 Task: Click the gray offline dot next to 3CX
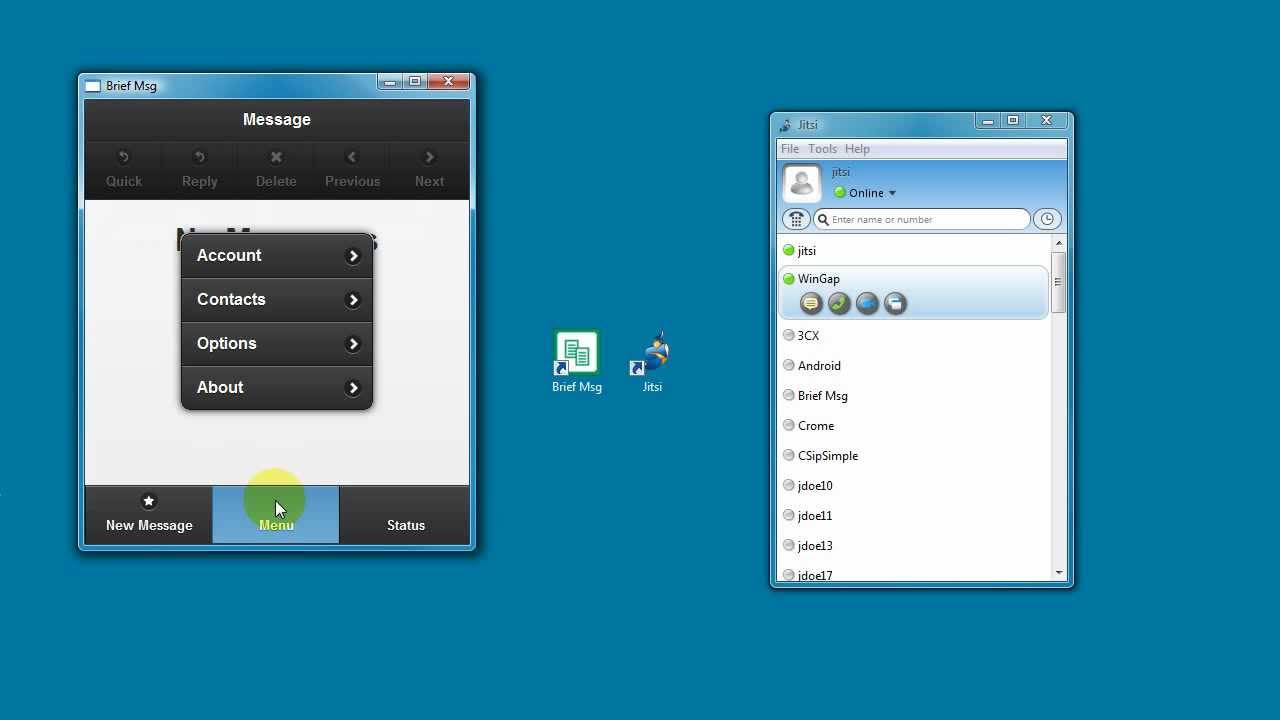pyautogui.click(x=789, y=336)
